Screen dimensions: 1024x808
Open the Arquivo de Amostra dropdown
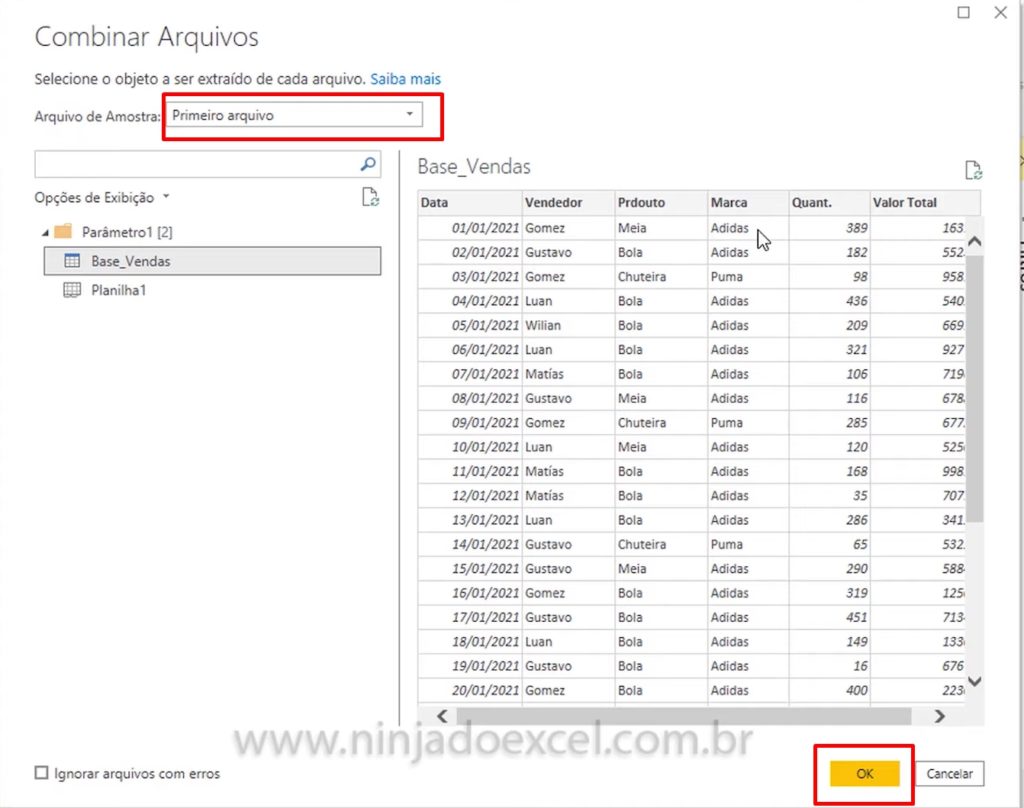pyautogui.click(x=410, y=115)
